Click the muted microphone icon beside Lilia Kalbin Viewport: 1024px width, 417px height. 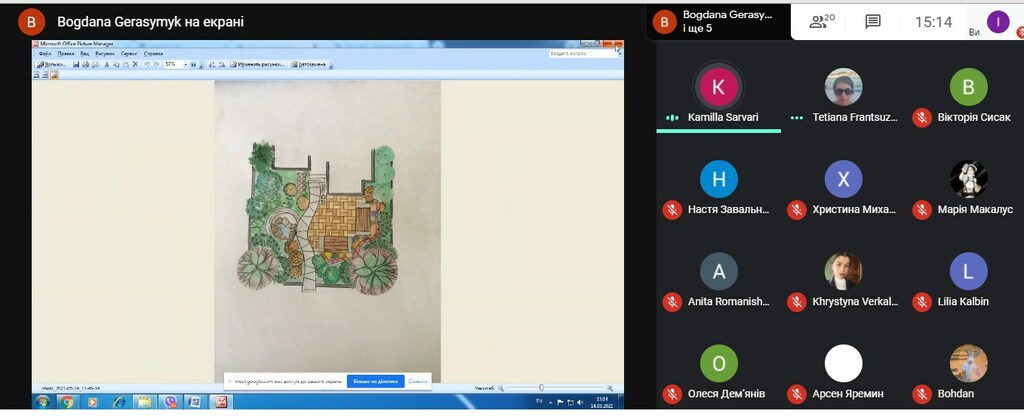(922, 301)
